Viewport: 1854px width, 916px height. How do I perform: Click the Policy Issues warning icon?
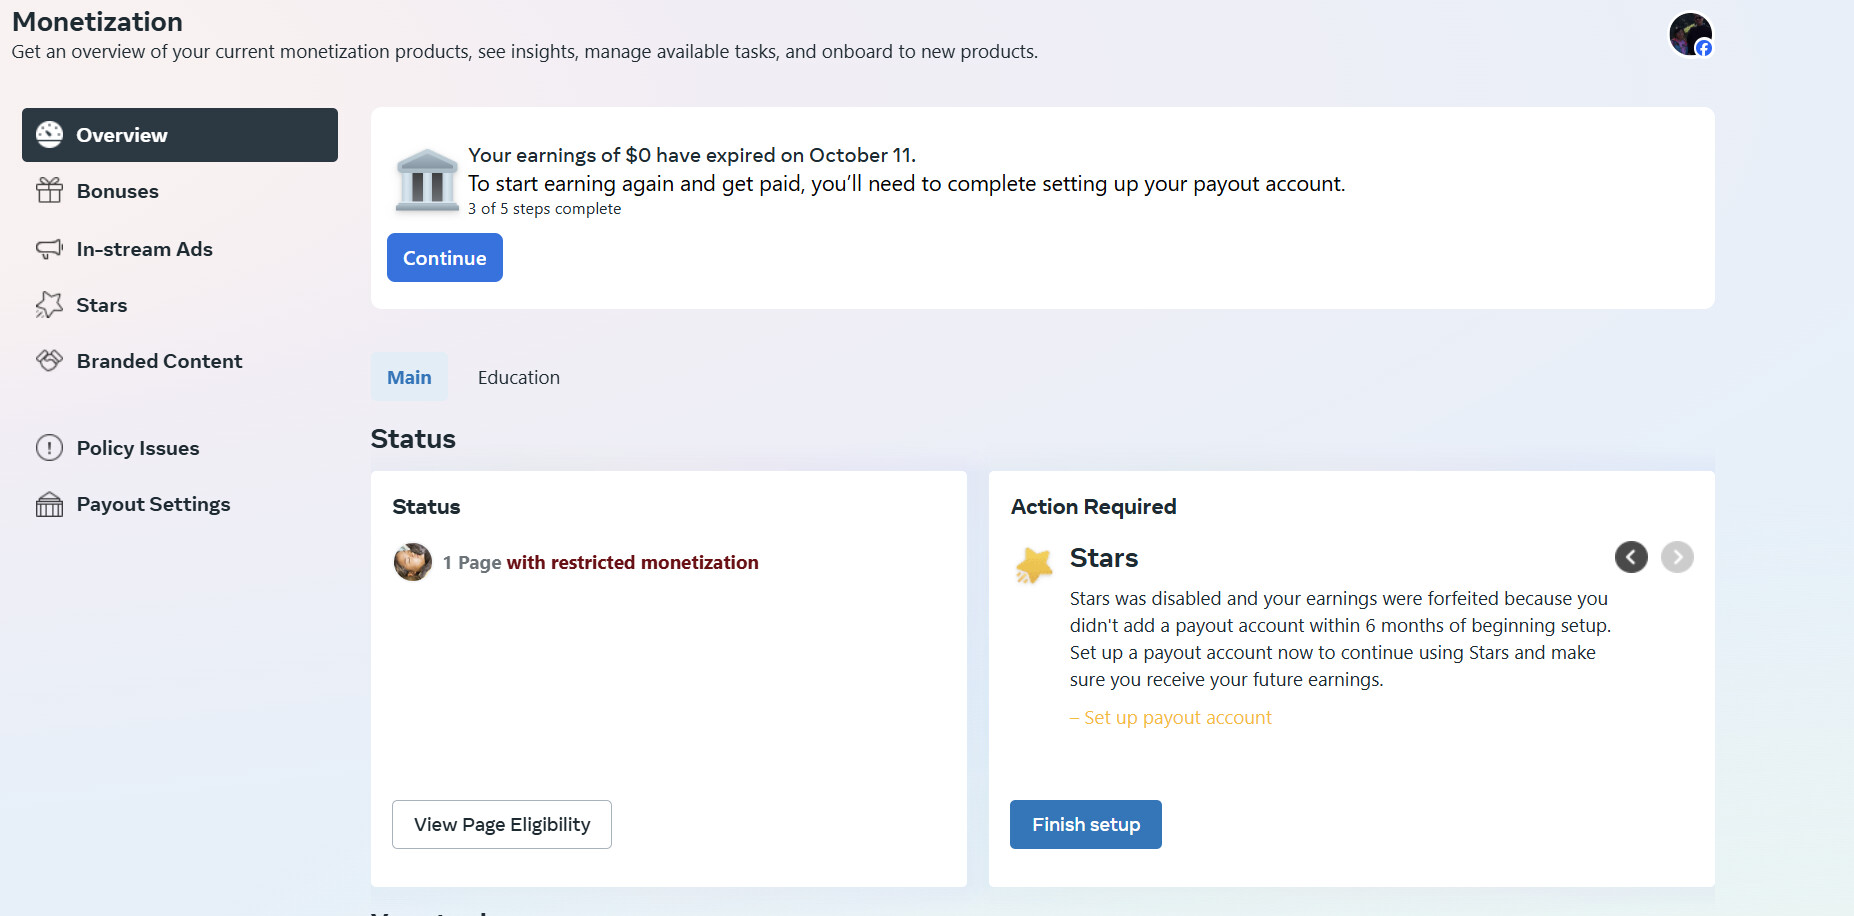[x=49, y=448]
